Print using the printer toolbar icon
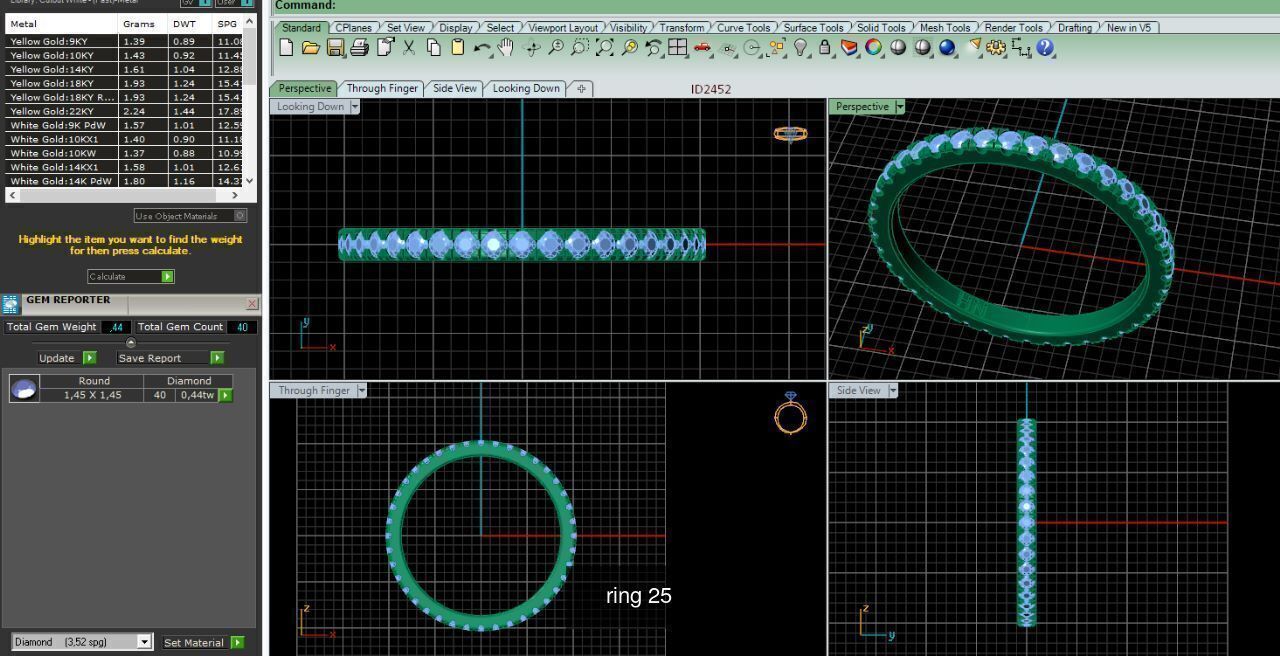1280x656 pixels. 359,47
